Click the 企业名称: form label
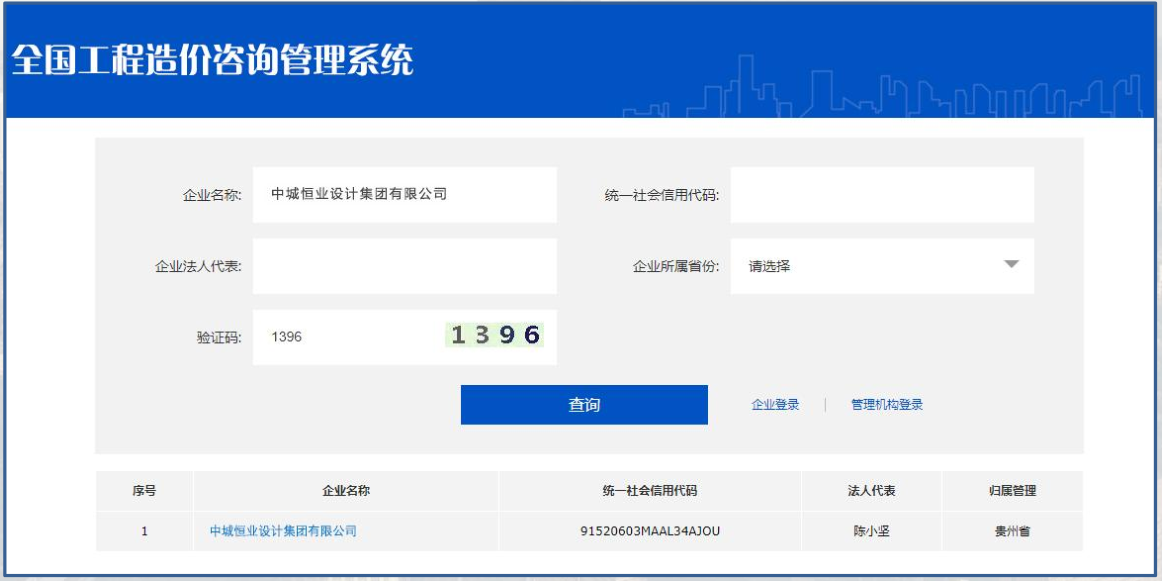Screen dimensions: 1162x581 (x=212, y=196)
